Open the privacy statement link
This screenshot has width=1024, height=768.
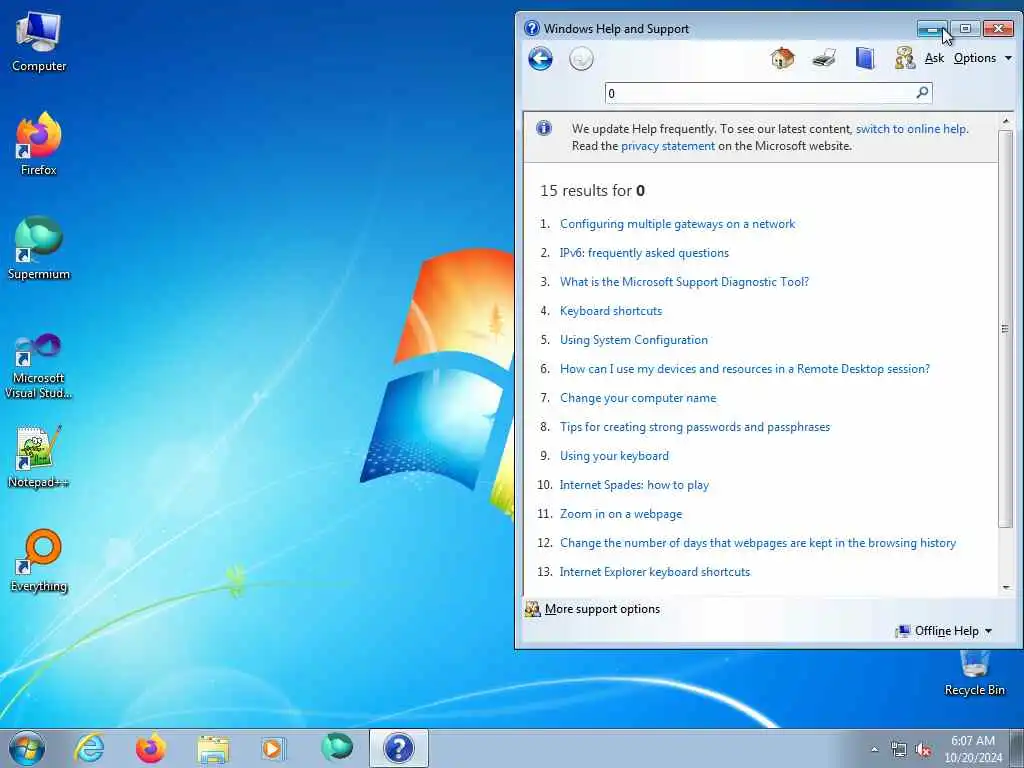(667, 146)
